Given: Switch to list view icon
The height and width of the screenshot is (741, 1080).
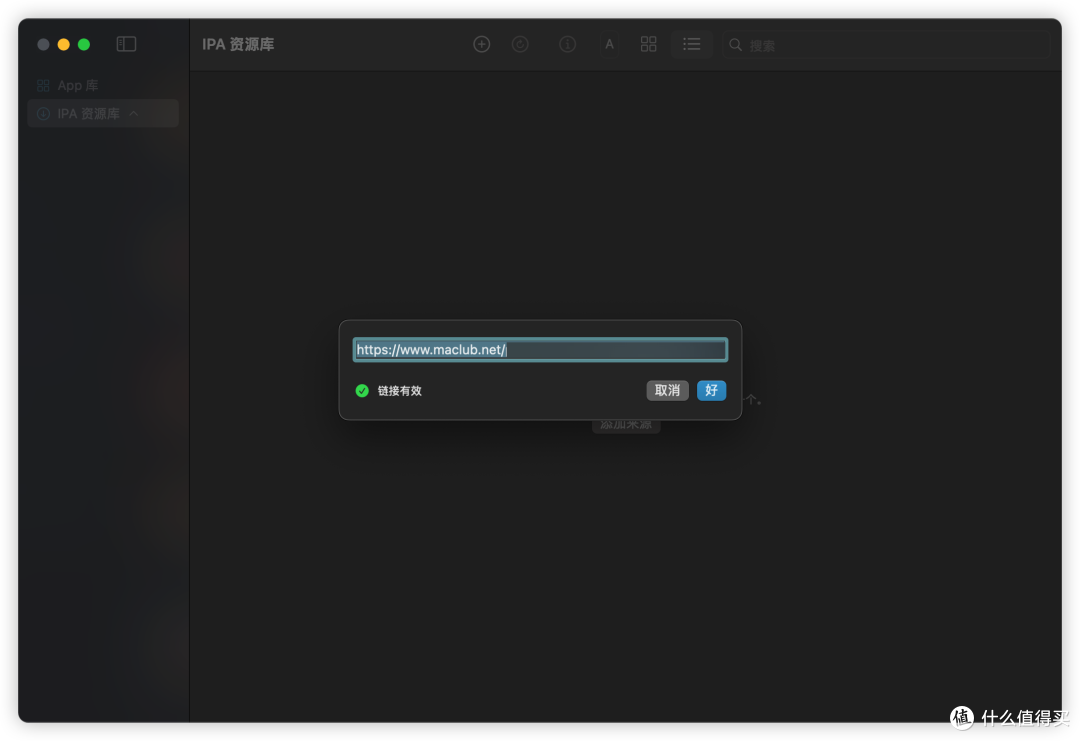Looking at the screenshot, I should (692, 45).
